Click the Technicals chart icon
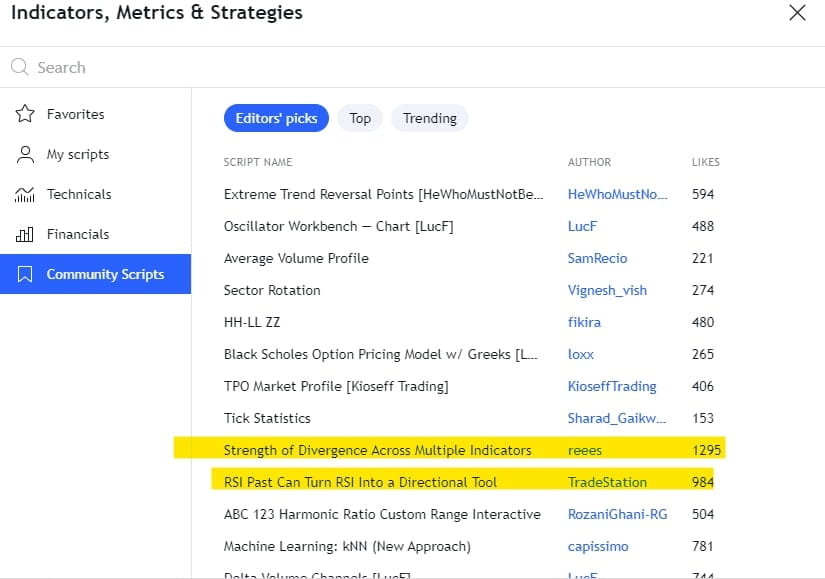 (x=26, y=194)
